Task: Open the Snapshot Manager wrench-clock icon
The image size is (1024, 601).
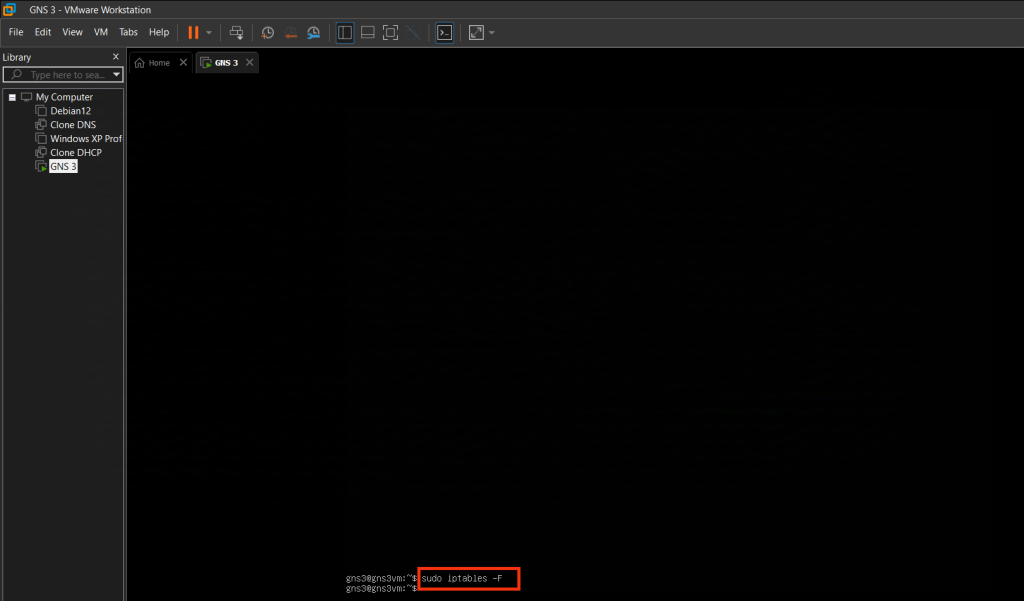Action: point(313,32)
